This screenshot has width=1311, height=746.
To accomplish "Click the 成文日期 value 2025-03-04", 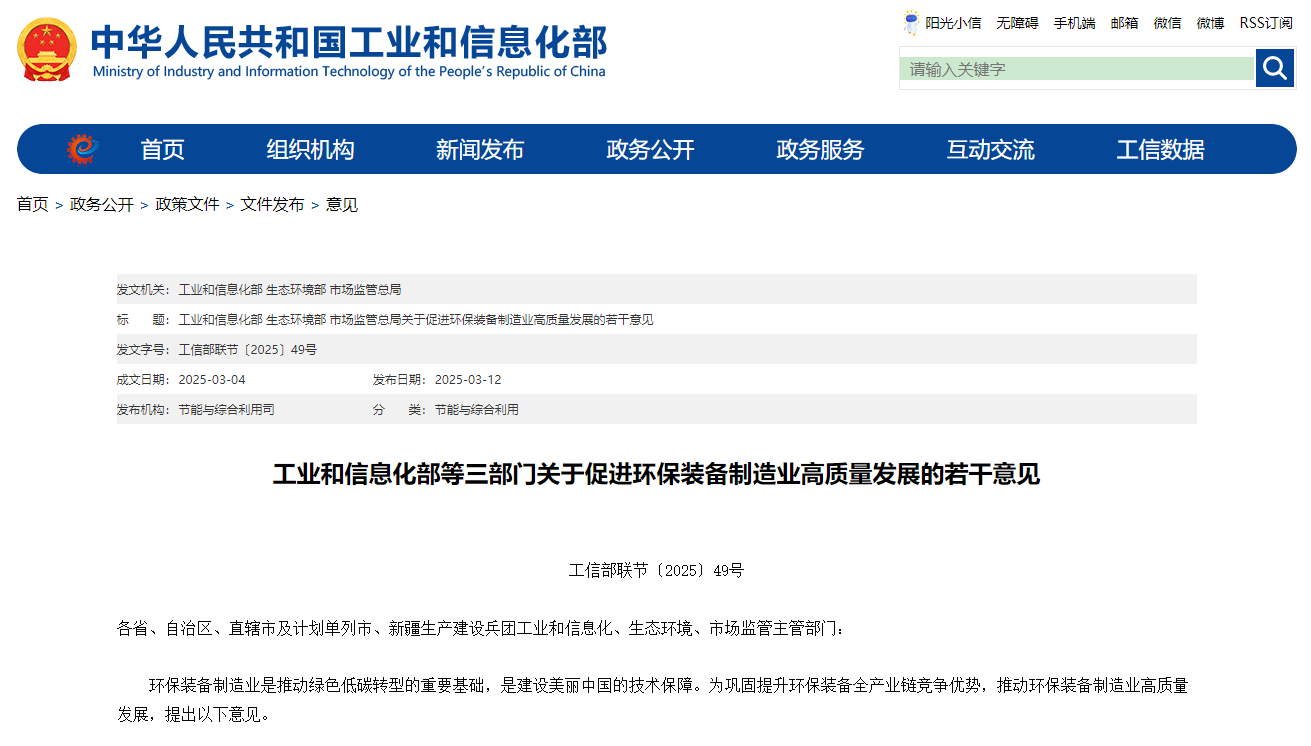I will (212, 380).
